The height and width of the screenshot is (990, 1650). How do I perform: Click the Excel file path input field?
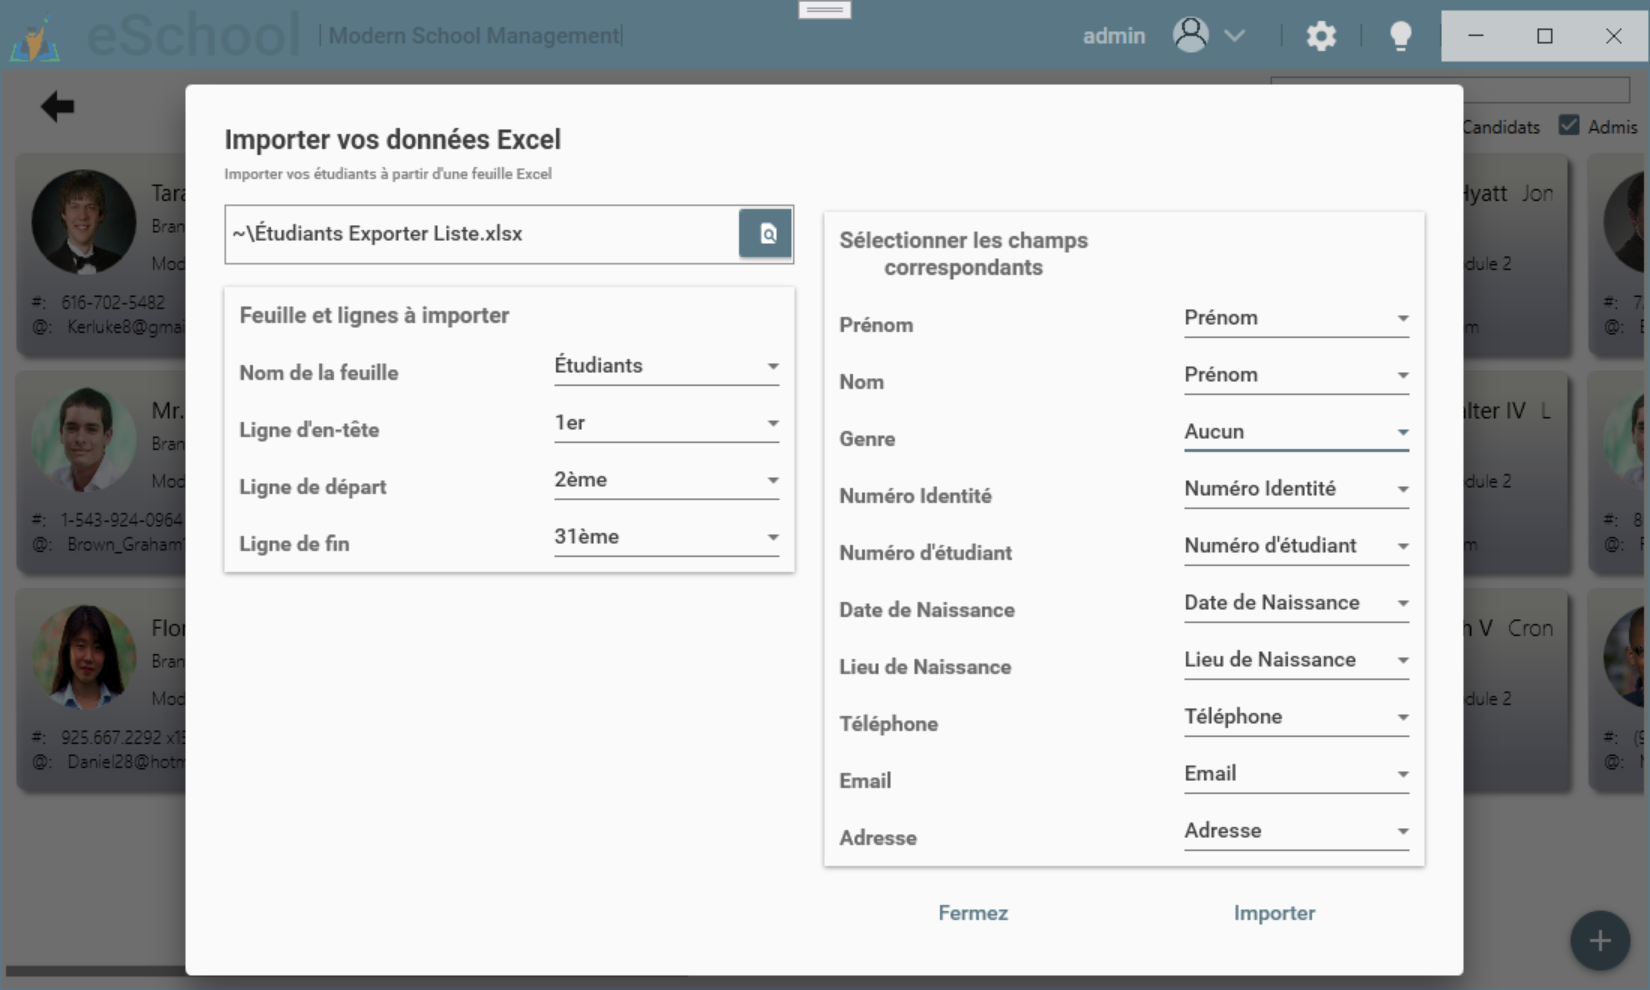tap(482, 234)
